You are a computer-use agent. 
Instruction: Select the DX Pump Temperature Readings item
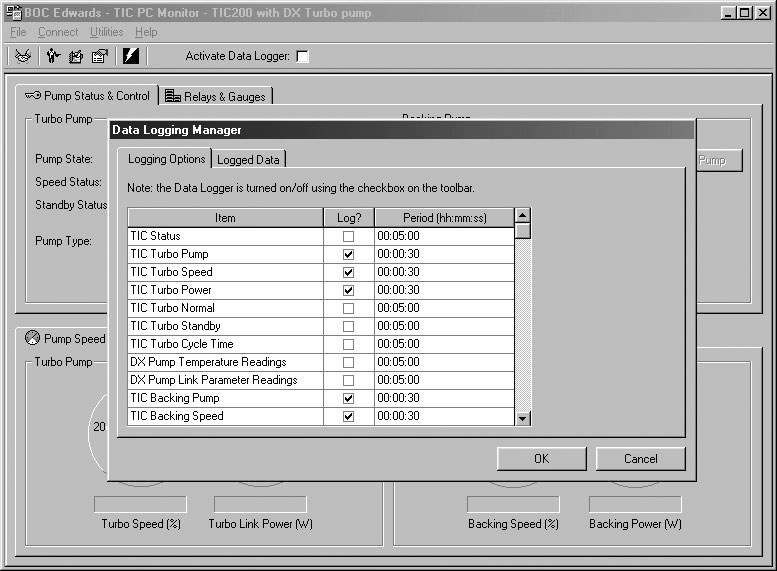225,362
